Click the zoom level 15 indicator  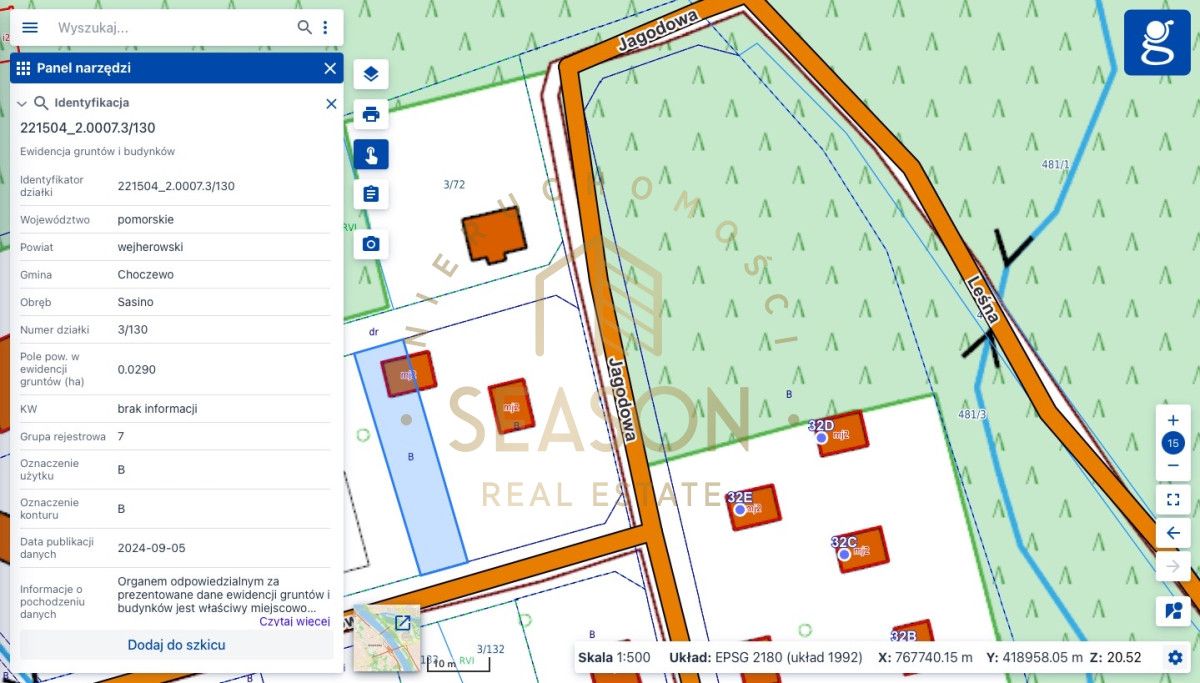point(1173,443)
